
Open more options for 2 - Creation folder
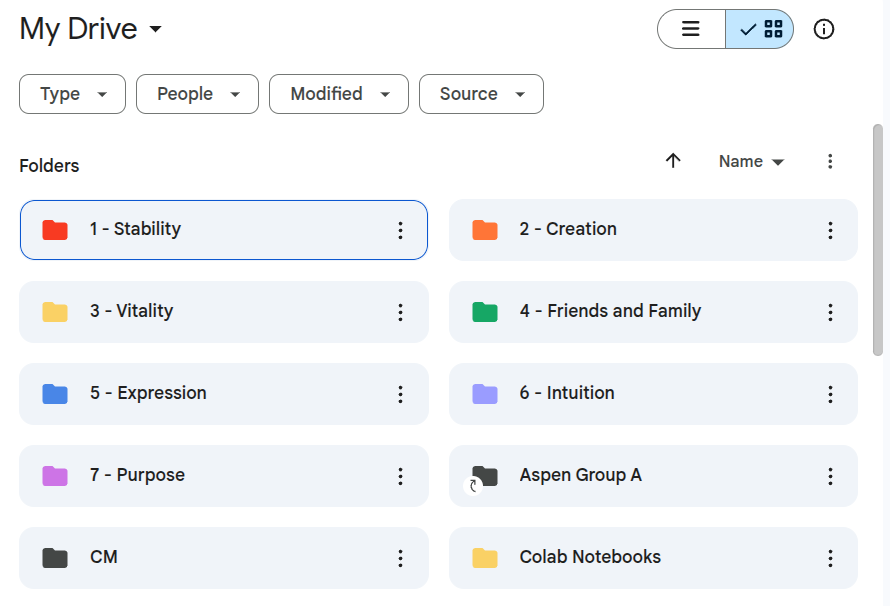pyautogui.click(x=830, y=230)
